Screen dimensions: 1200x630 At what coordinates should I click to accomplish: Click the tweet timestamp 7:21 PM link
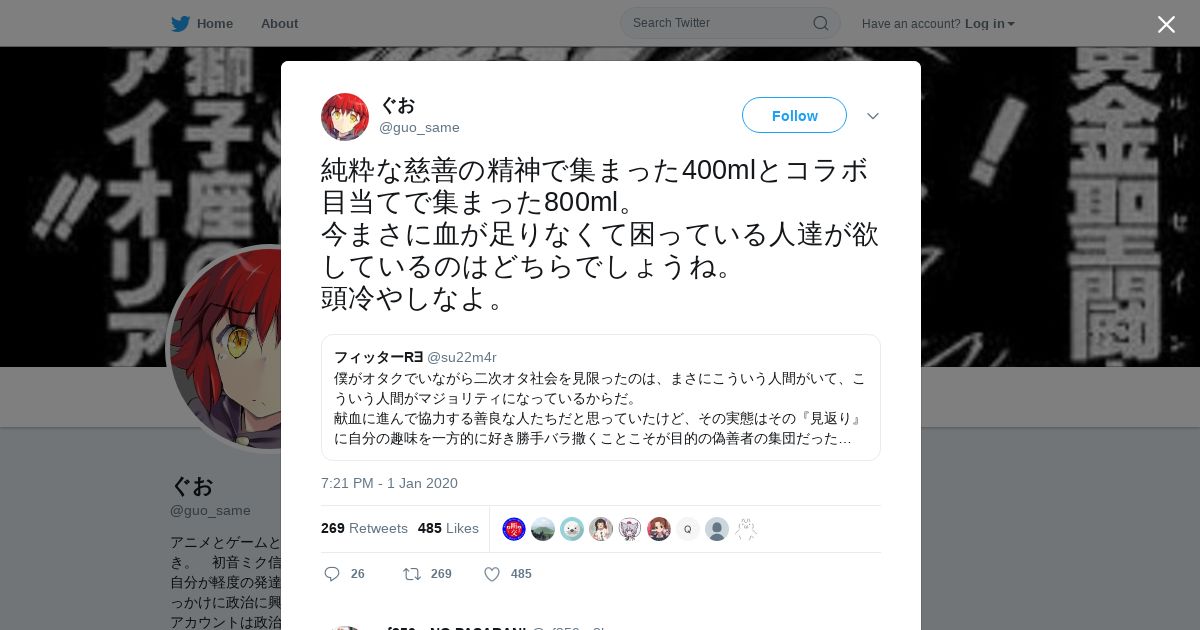[x=389, y=483]
